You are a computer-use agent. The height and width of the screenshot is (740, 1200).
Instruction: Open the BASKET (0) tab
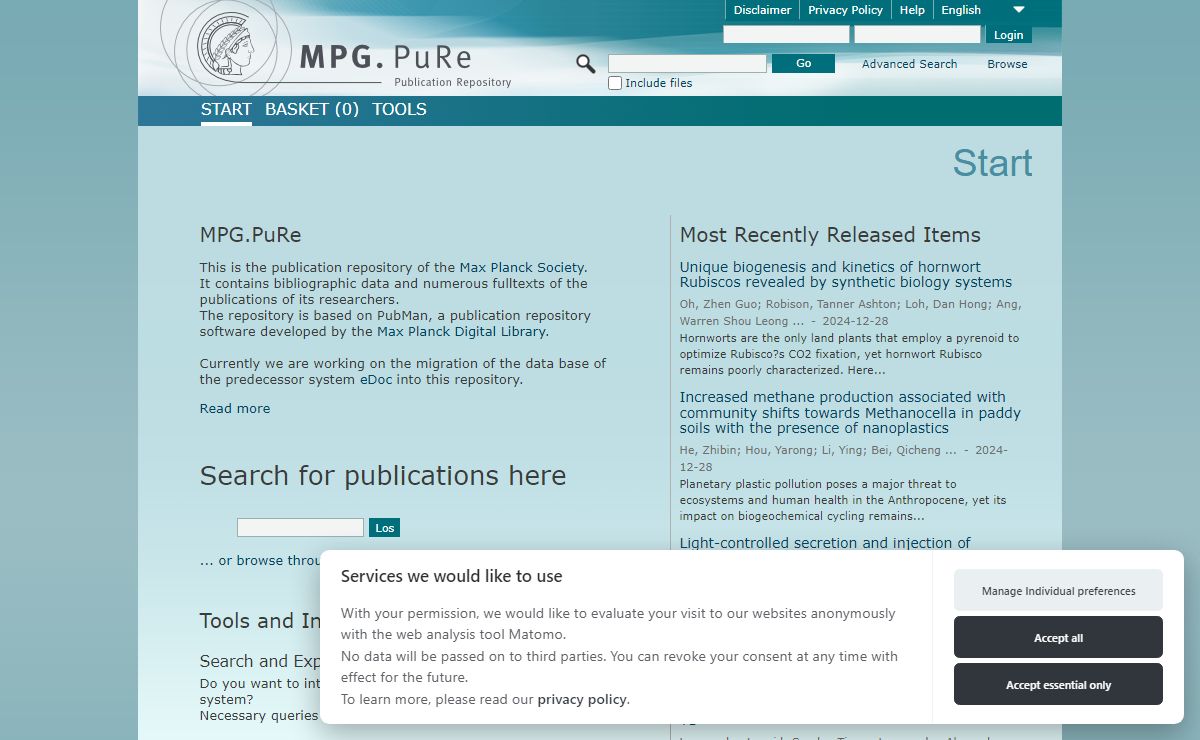coord(312,110)
